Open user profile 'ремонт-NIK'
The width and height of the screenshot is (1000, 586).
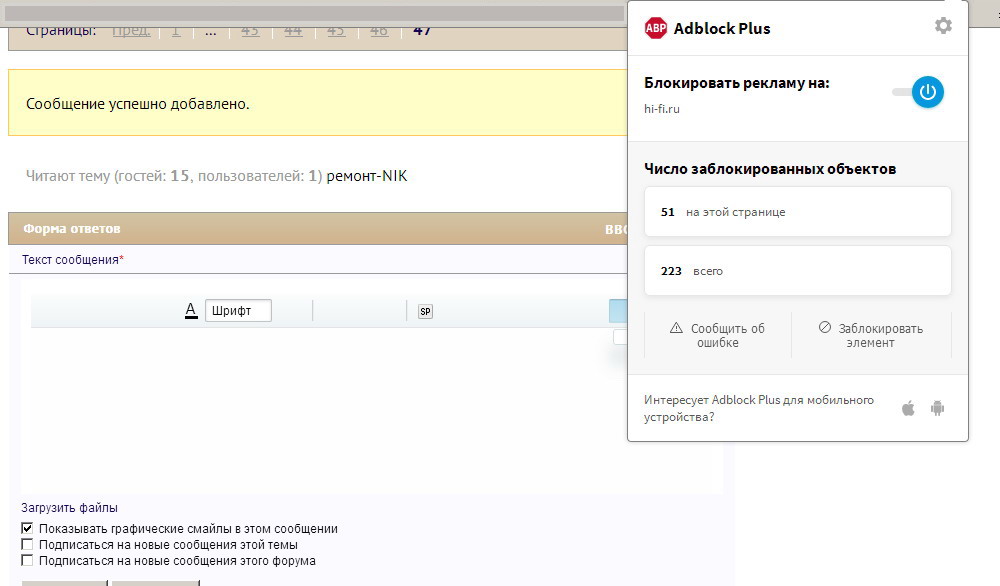366,176
